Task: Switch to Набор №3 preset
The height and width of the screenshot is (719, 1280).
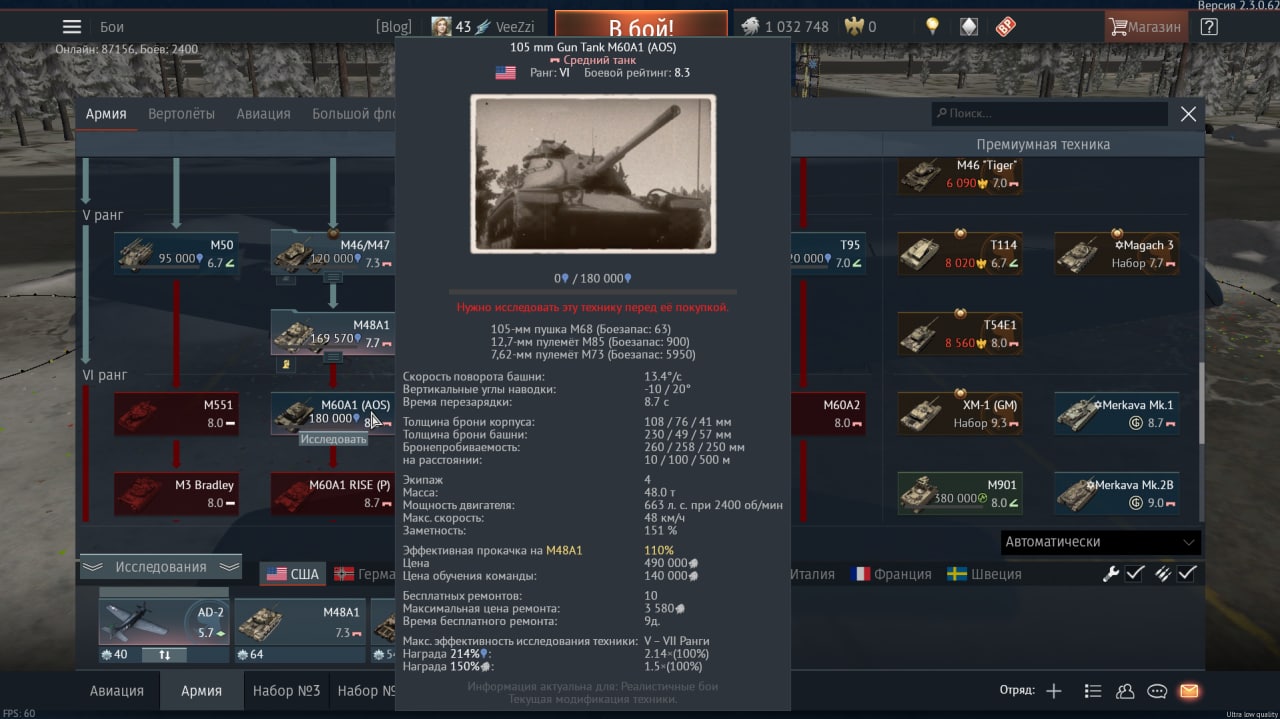Action: (x=286, y=690)
